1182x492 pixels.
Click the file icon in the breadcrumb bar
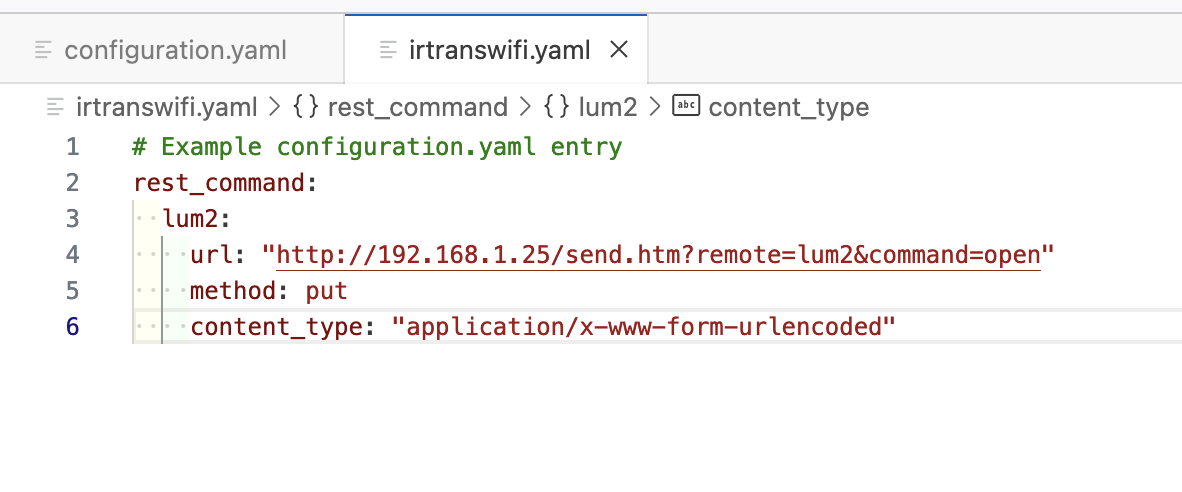point(56,107)
